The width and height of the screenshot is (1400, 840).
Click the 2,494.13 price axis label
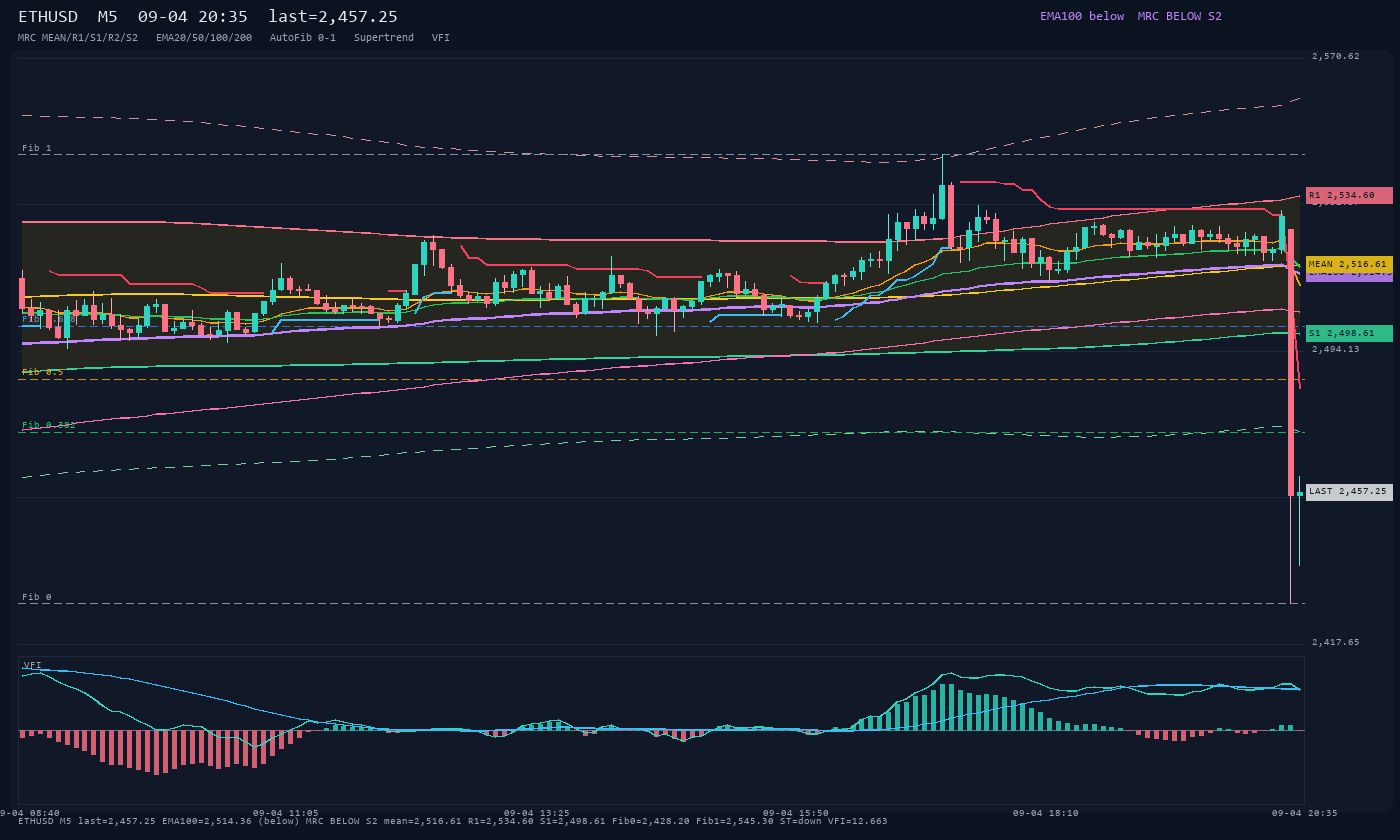pos(1336,349)
